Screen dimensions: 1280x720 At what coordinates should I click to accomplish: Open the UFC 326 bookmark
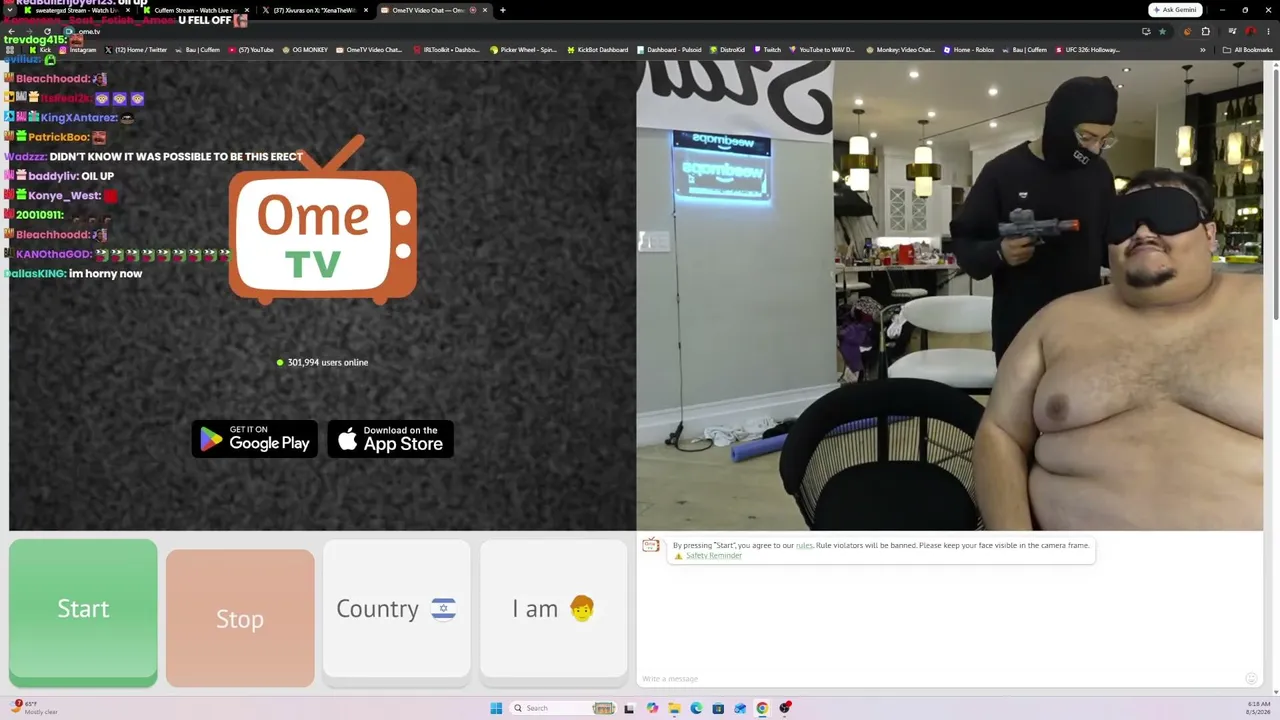(1087, 50)
